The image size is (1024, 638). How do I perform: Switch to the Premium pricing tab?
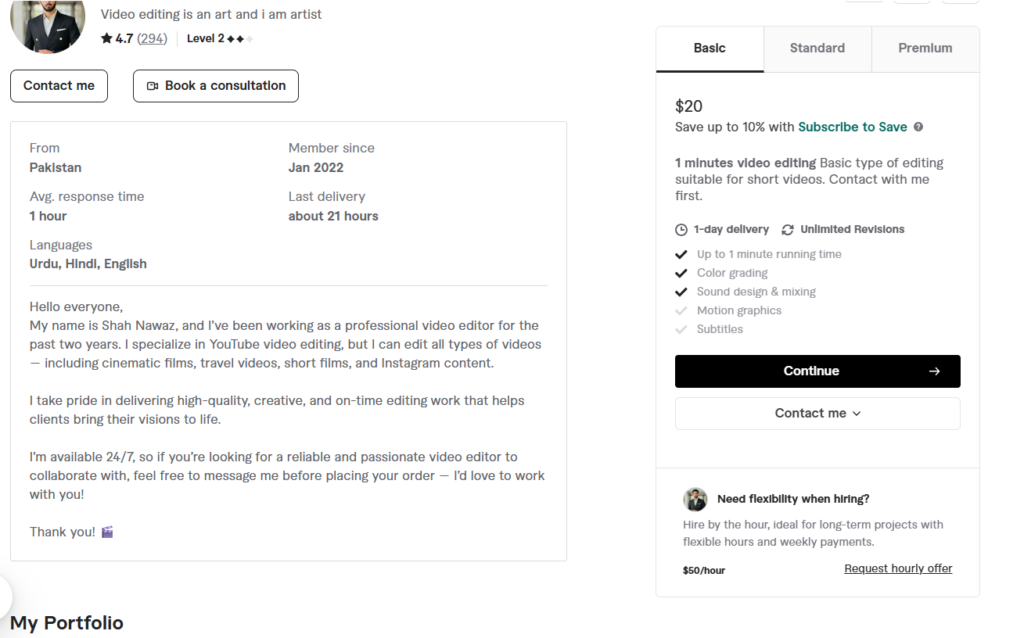[924, 47]
